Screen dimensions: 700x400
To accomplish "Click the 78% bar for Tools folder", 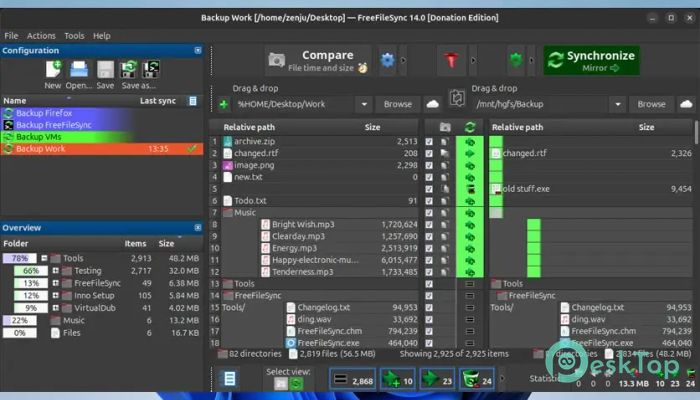I will [x=20, y=258].
